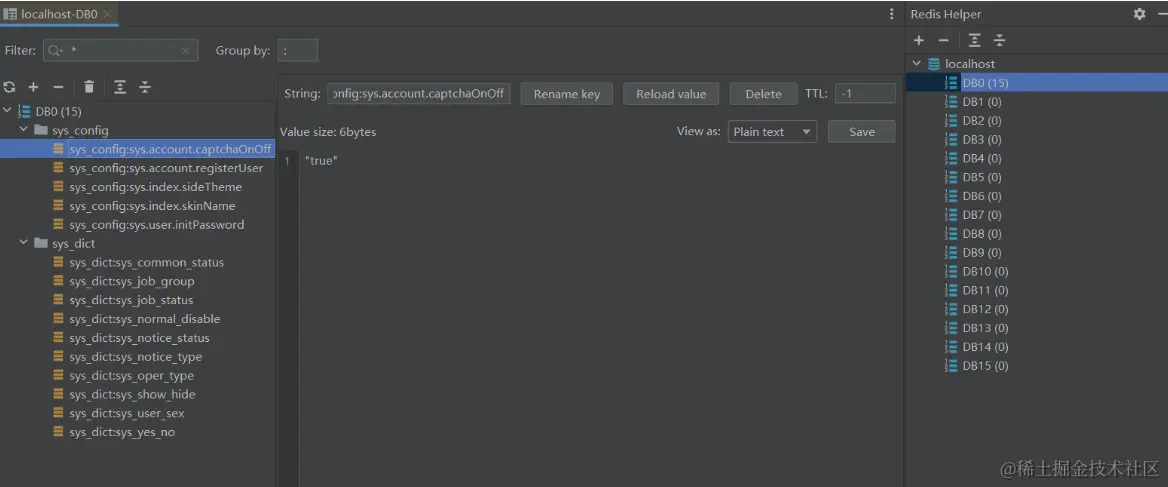
Task: Add connection with plus in Redis Helper panel
Action: tap(919, 40)
